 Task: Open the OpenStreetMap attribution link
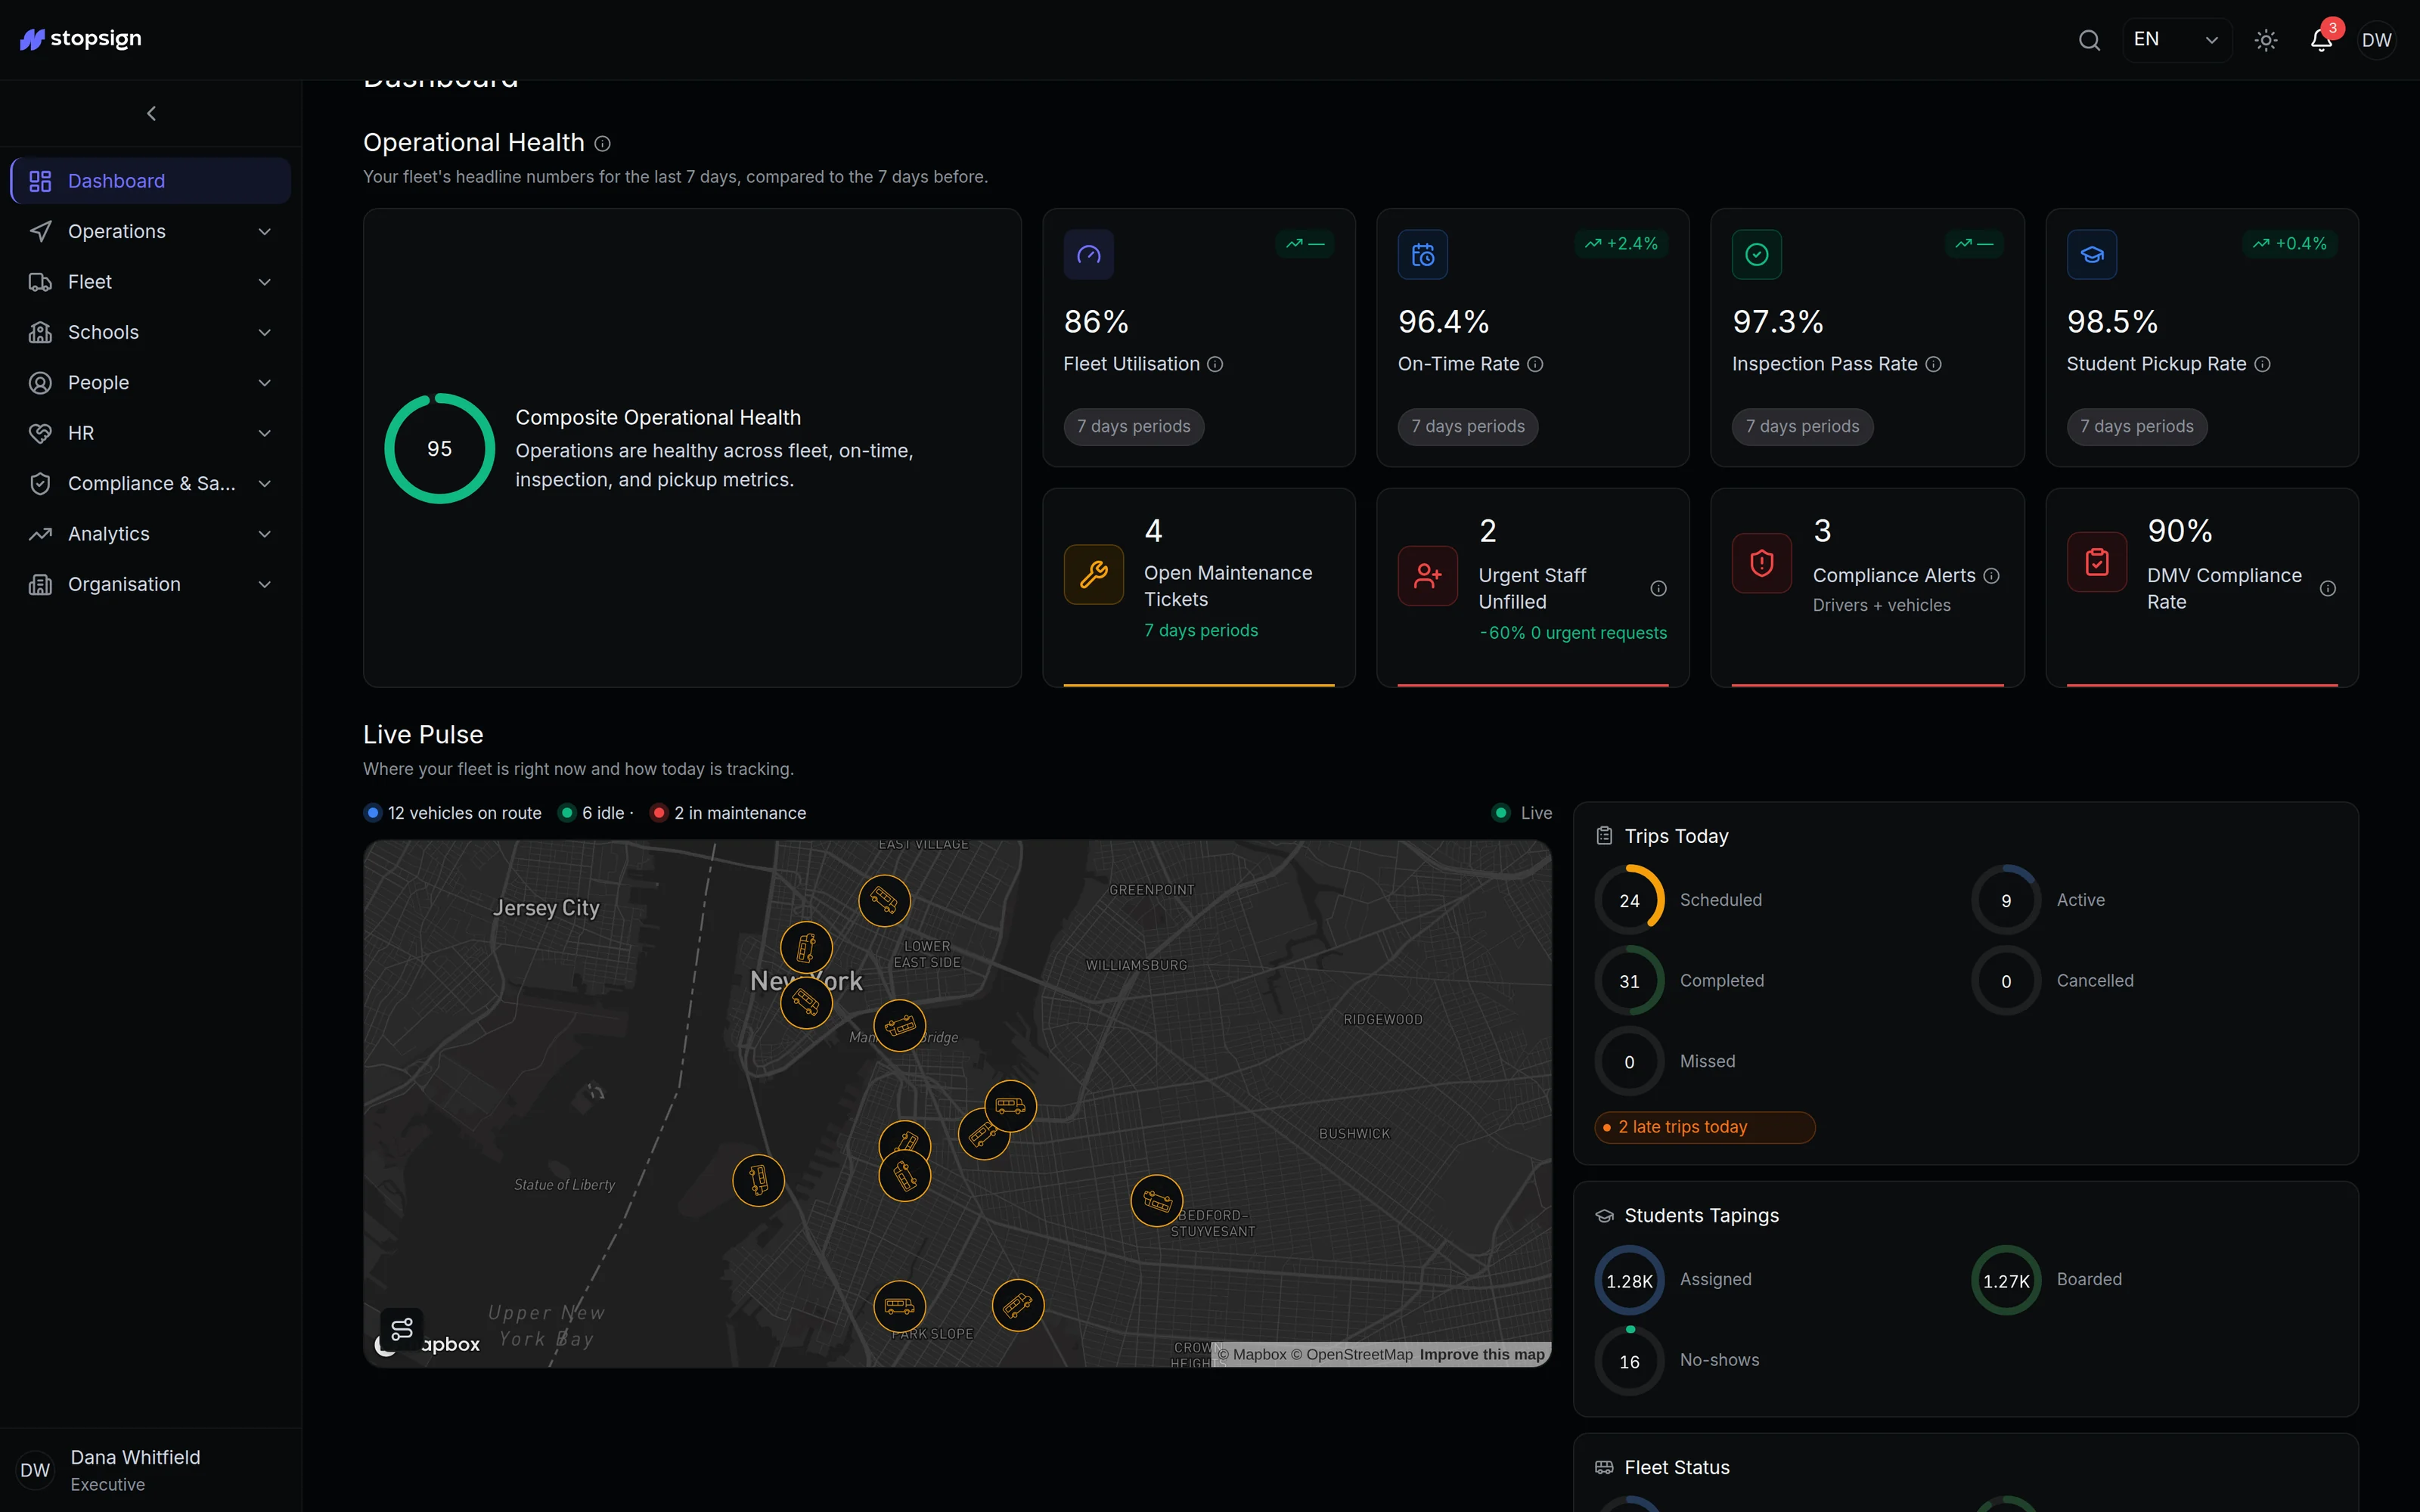pyautogui.click(x=1352, y=1354)
